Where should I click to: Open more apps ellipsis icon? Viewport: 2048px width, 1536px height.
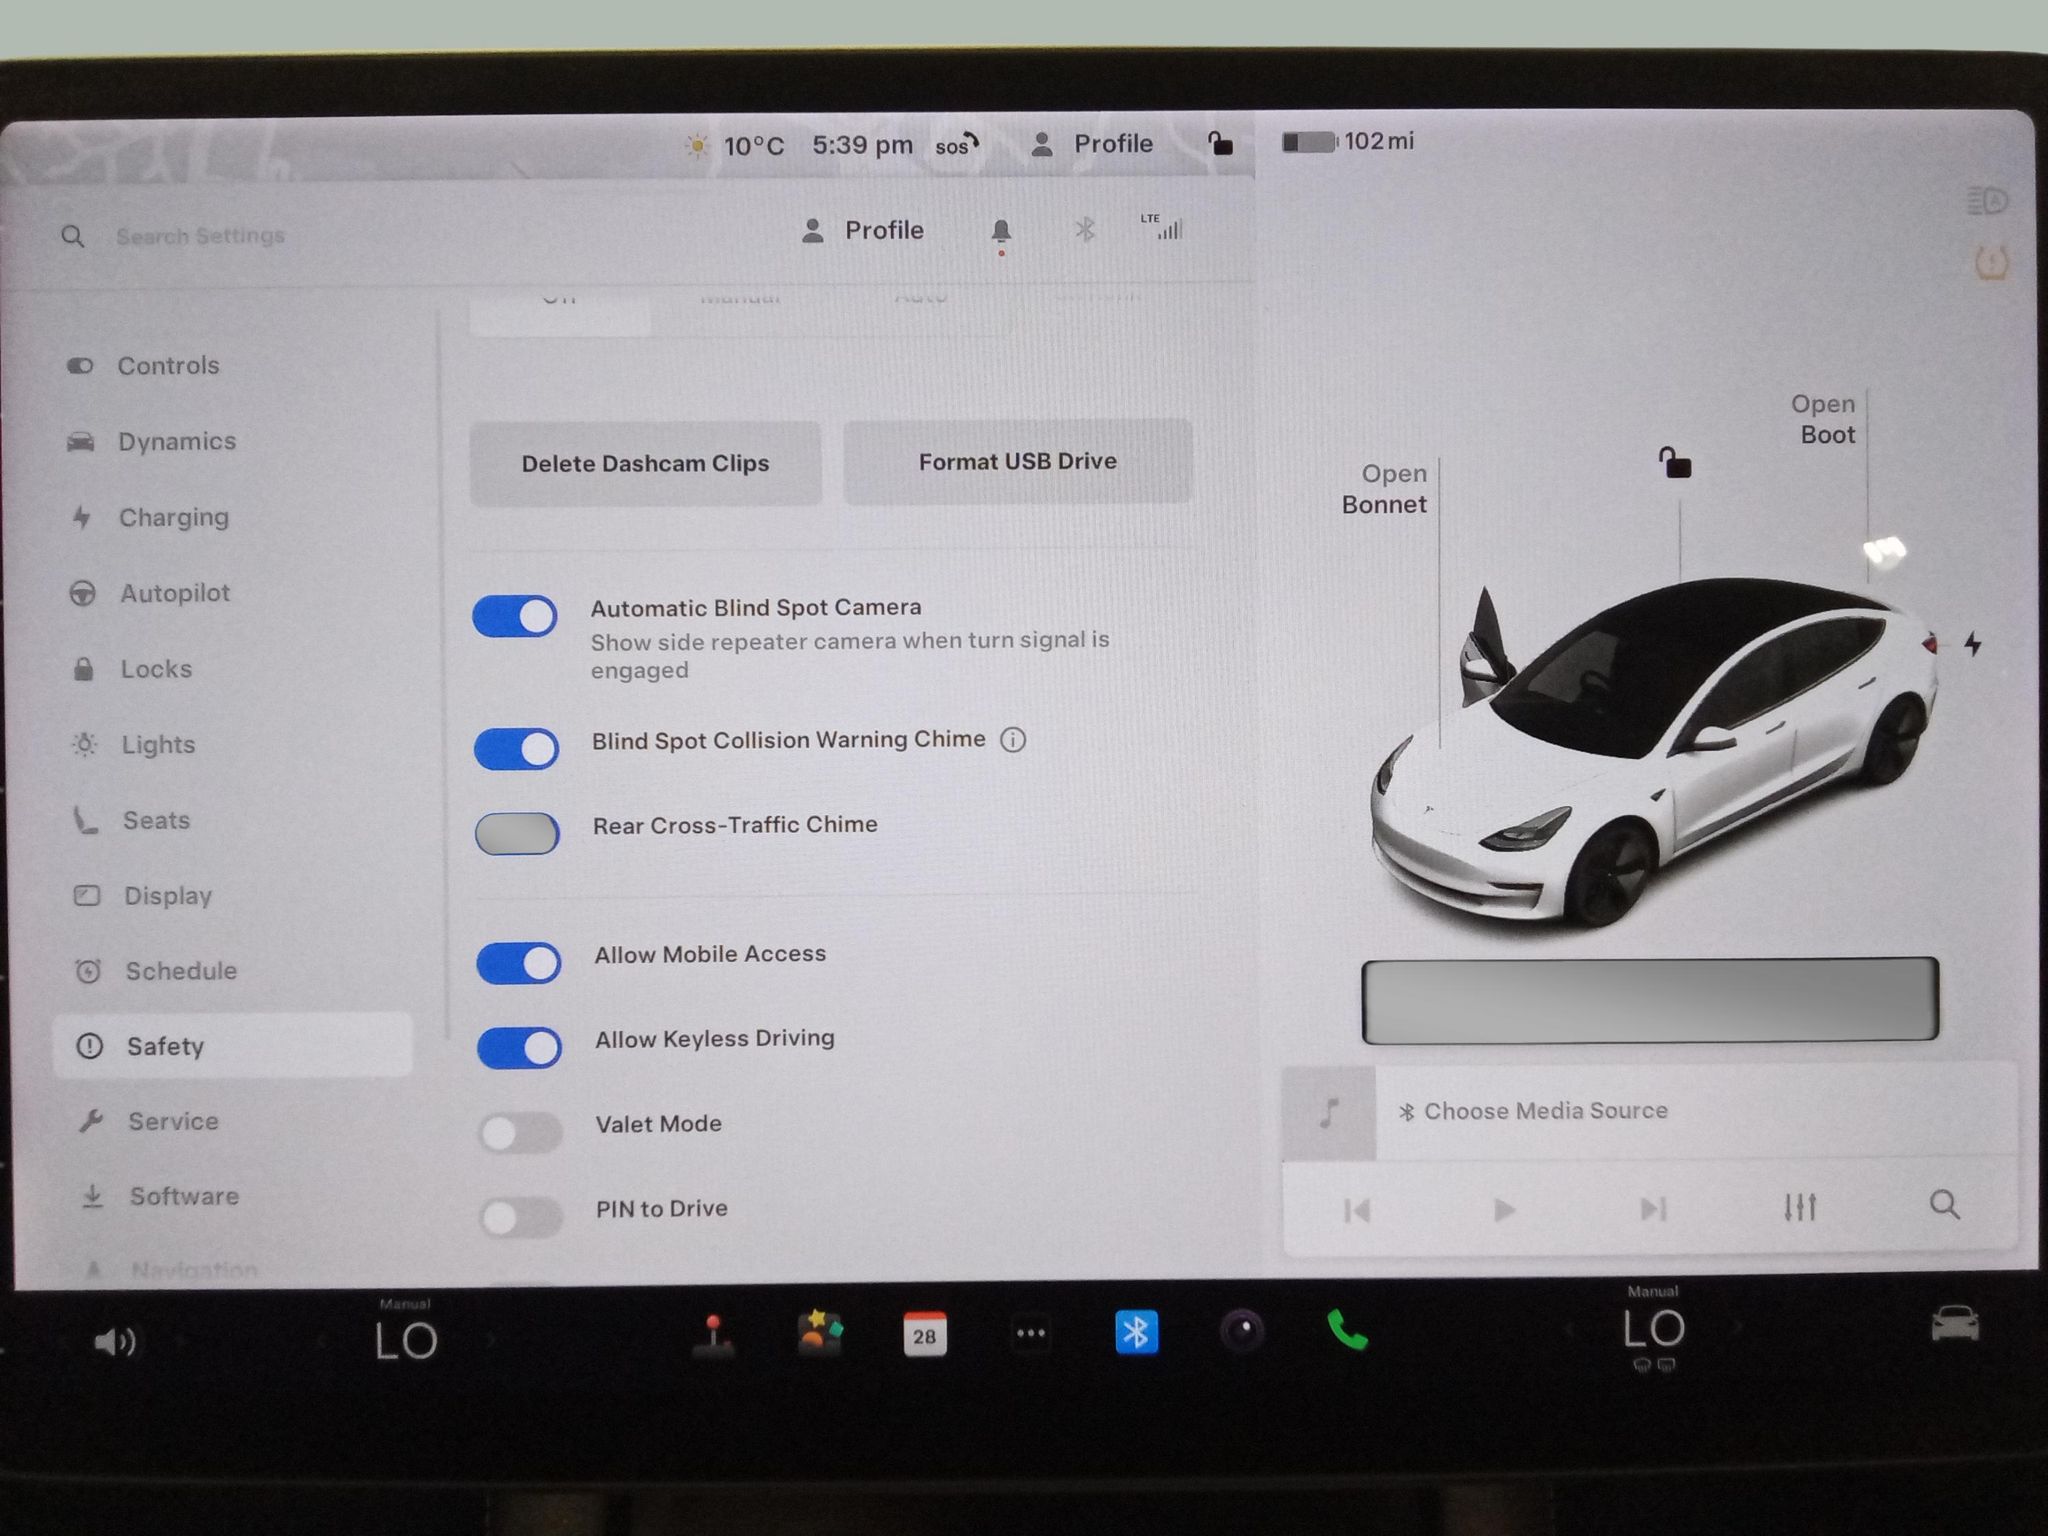(1031, 1333)
